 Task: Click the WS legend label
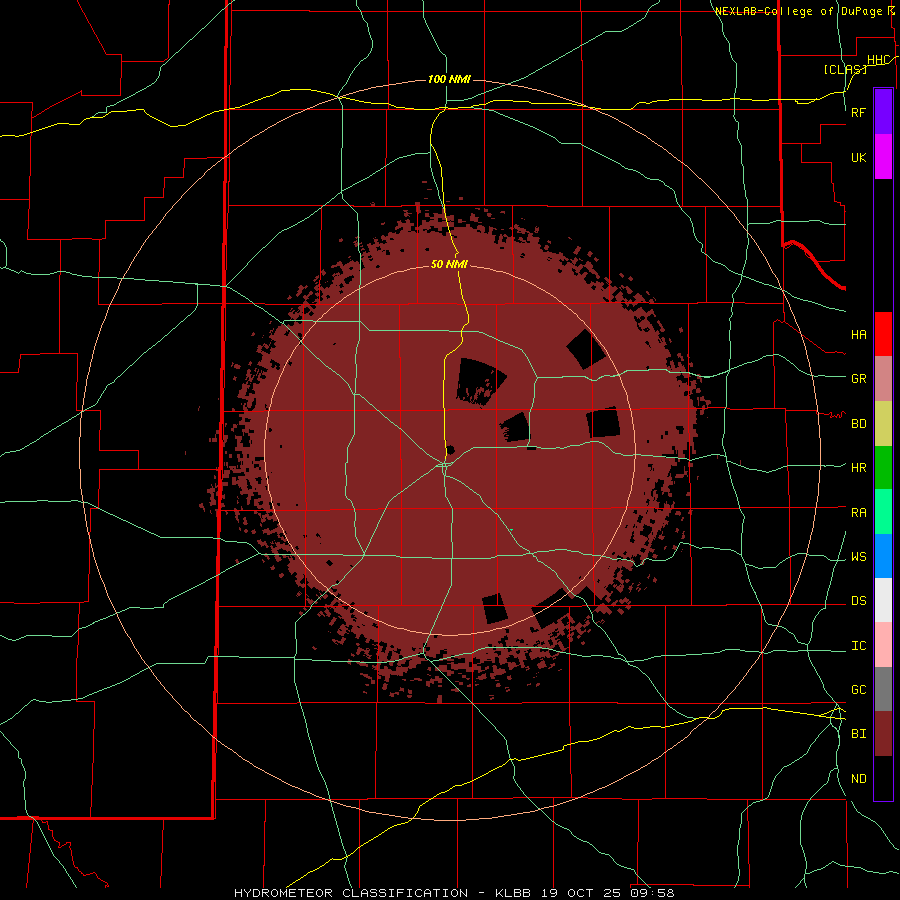(858, 556)
